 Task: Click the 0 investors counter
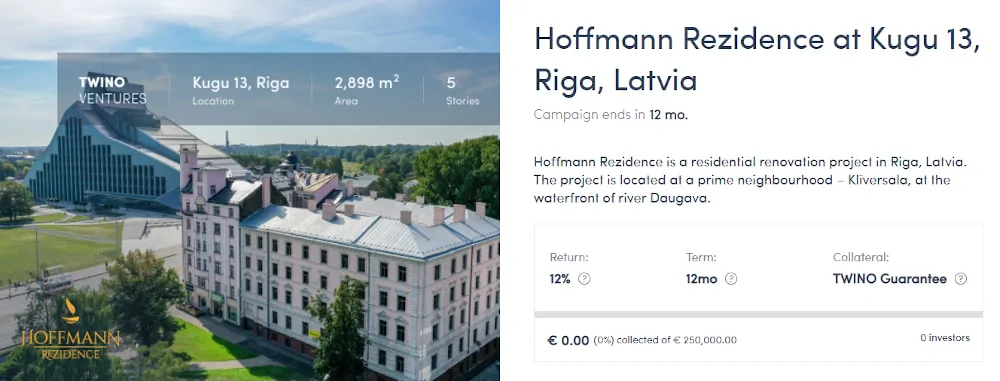point(945,338)
